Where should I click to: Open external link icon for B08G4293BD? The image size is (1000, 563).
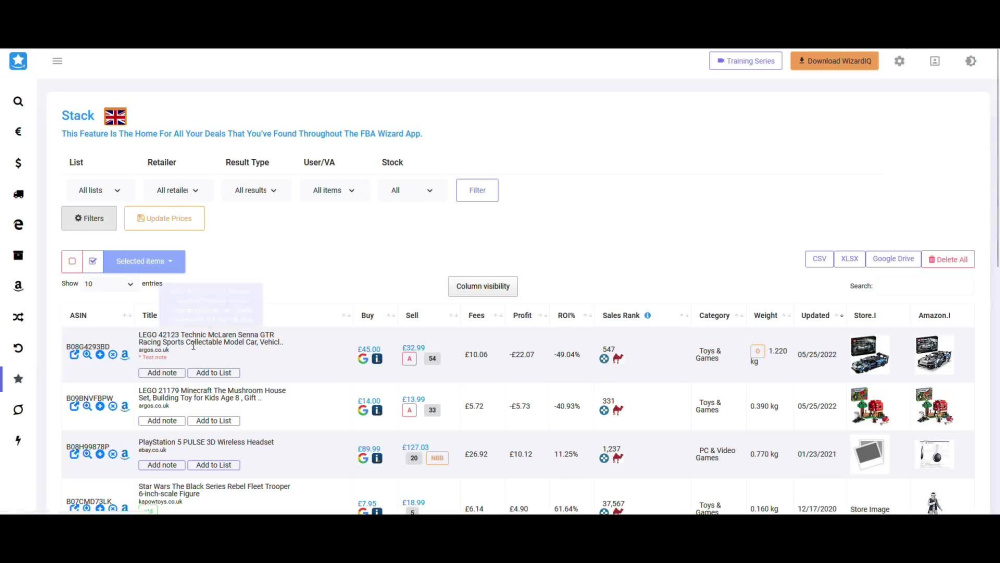coord(74,355)
